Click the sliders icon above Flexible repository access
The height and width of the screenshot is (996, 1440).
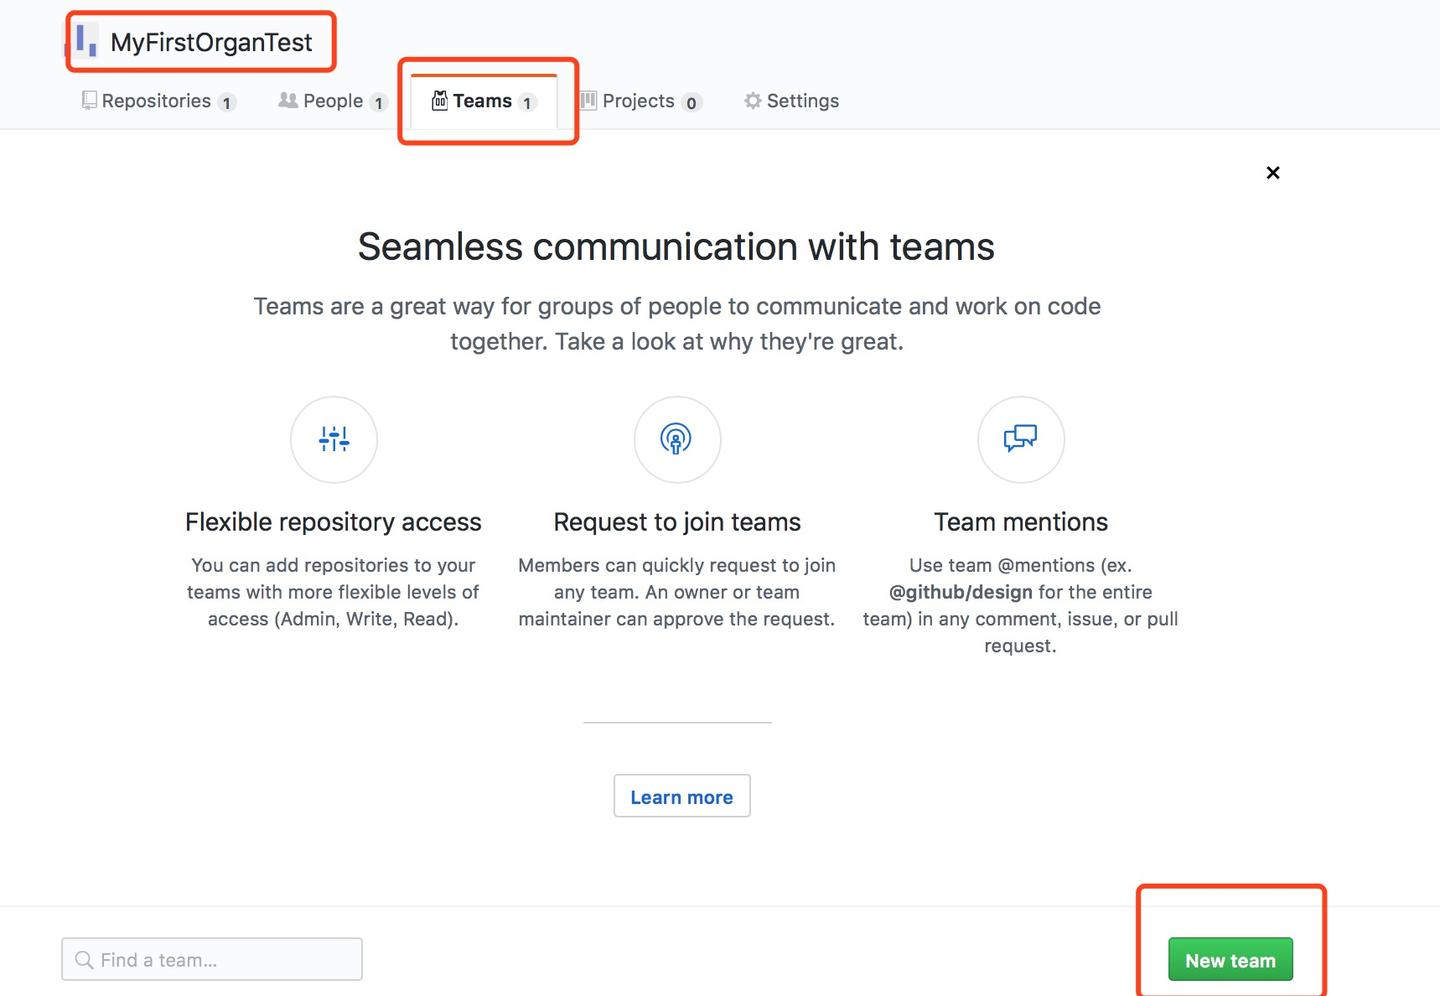[334, 439]
